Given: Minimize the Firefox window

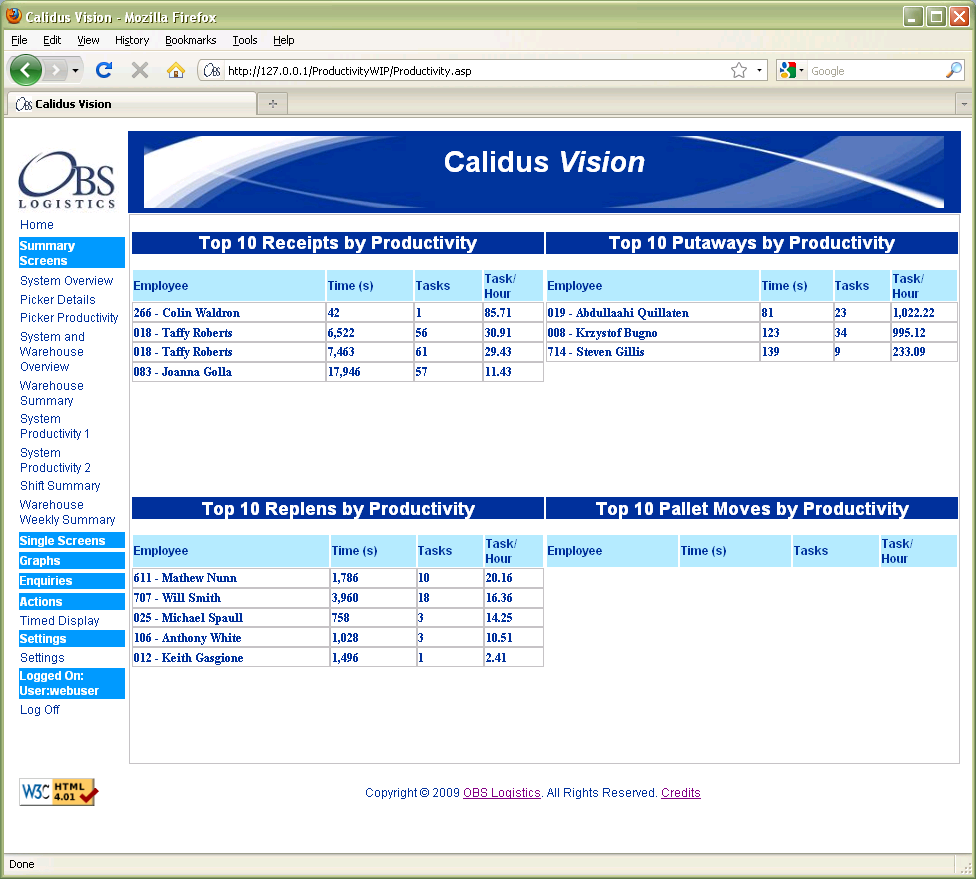Looking at the screenshot, I should click(x=913, y=17).
